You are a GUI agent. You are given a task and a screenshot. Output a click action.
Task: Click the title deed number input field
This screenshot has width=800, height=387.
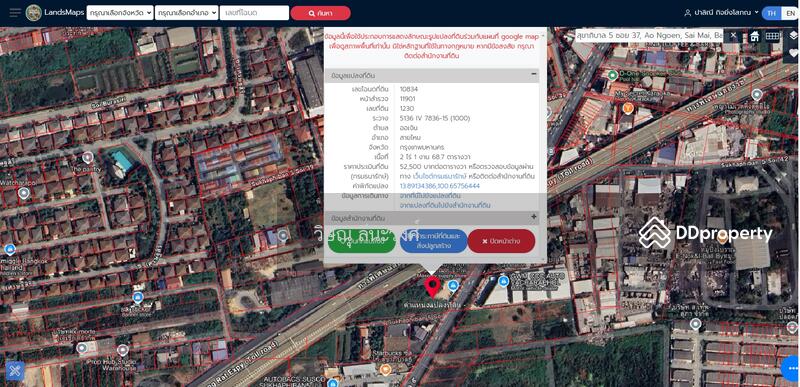coord(255,13)
